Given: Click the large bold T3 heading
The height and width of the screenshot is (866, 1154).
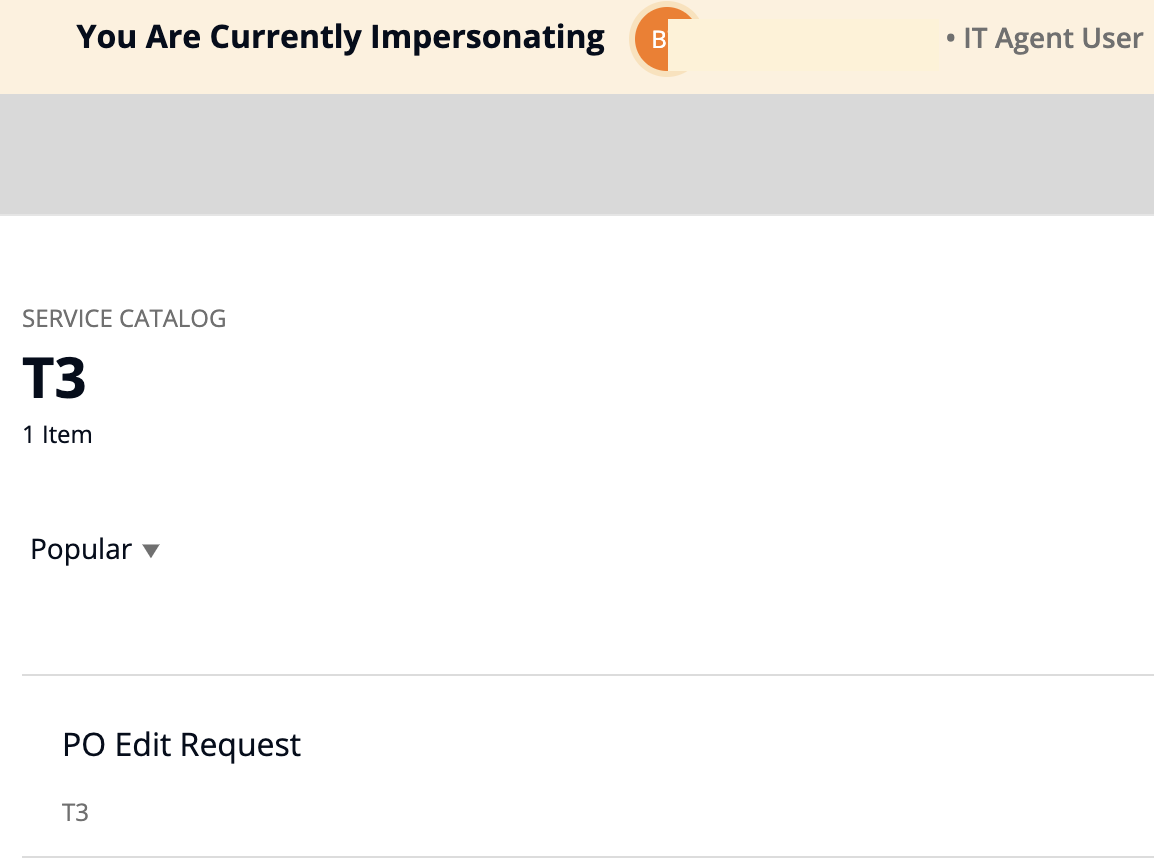Looking at the screenshot, I should [x=54, y=380].
